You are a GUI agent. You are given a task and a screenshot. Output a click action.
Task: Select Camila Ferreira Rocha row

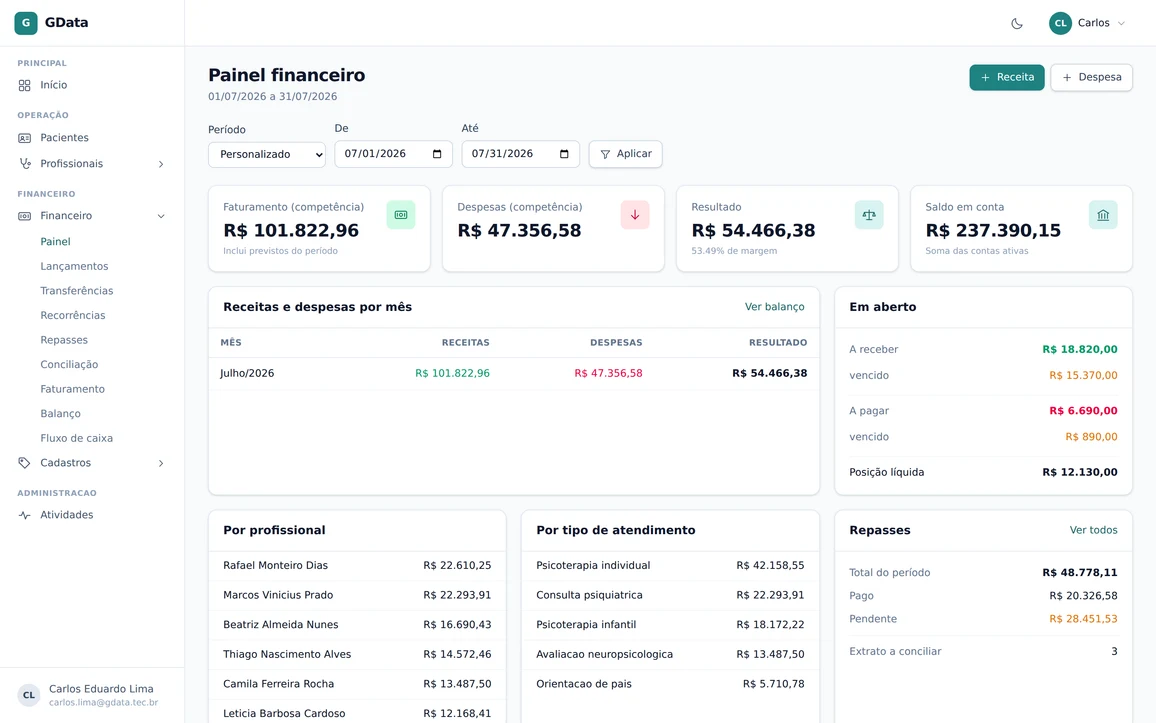[x=358, y=684]
